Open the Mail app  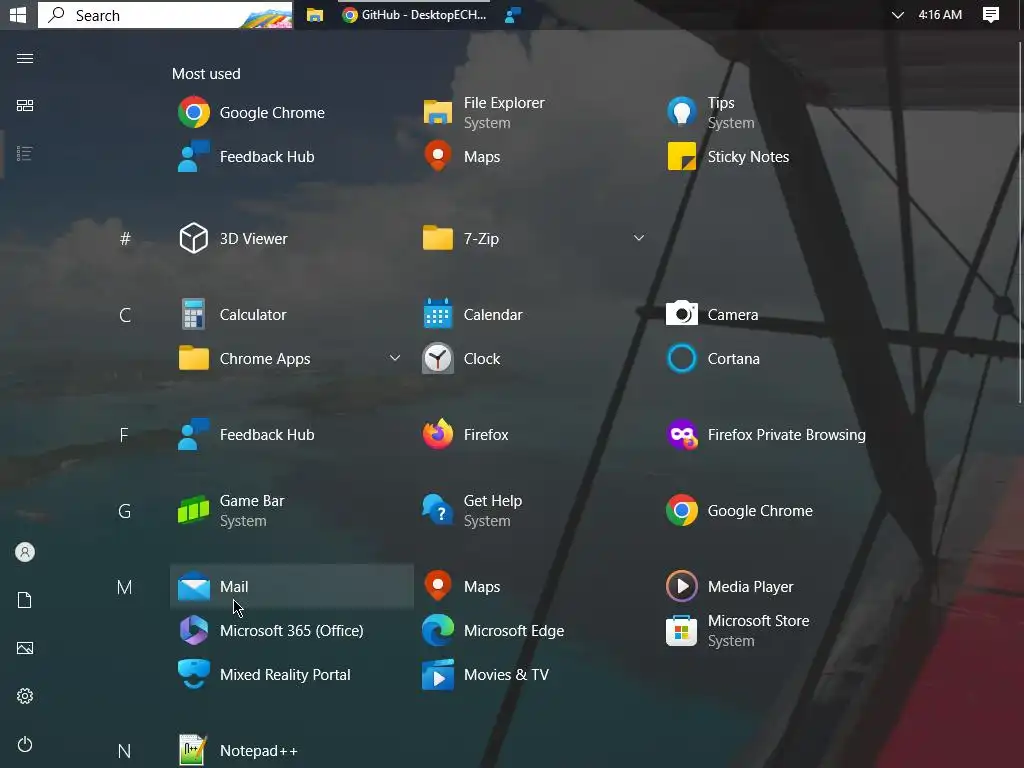pyautogui.click(x=291, y=586)
